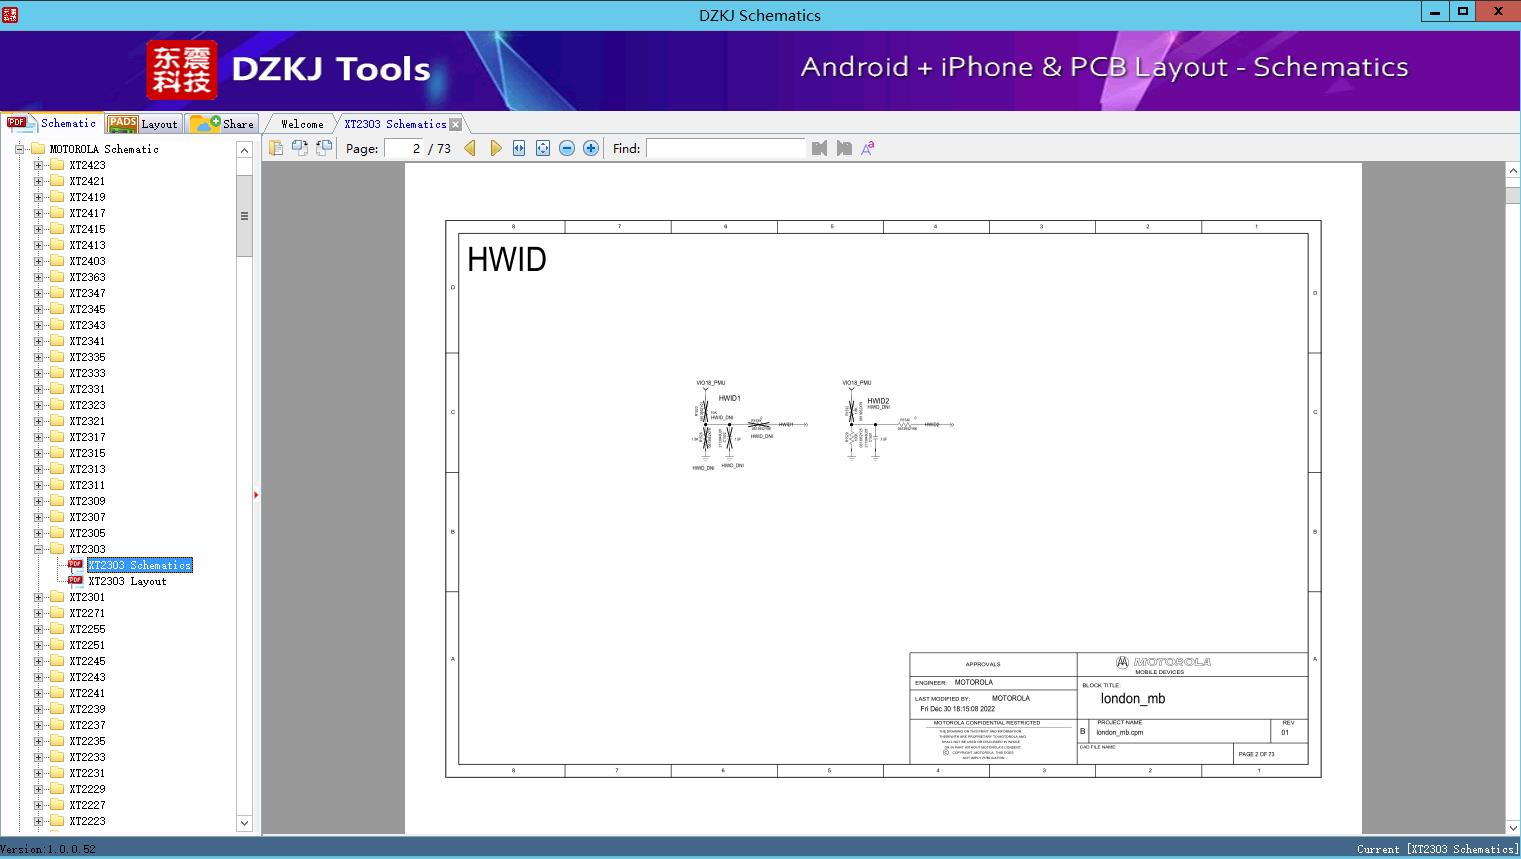Zoom out with the minus icon
This screenshot has width=1521, height=859.
(567, 148)
